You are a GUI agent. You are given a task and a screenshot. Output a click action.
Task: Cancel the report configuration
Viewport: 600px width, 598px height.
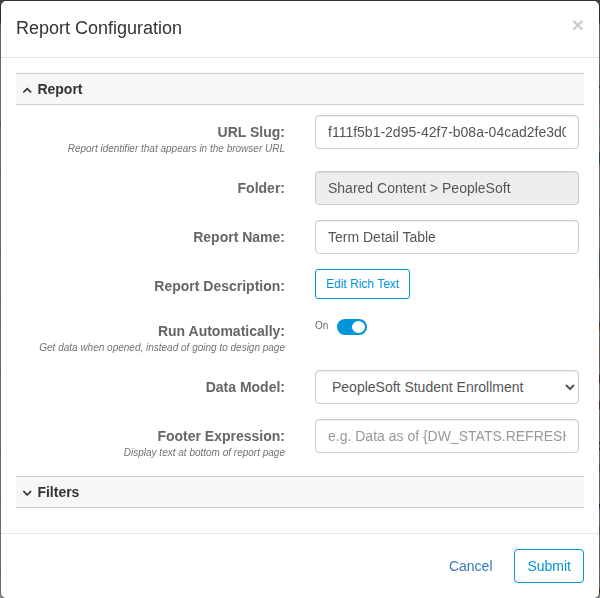pos(470,566)
